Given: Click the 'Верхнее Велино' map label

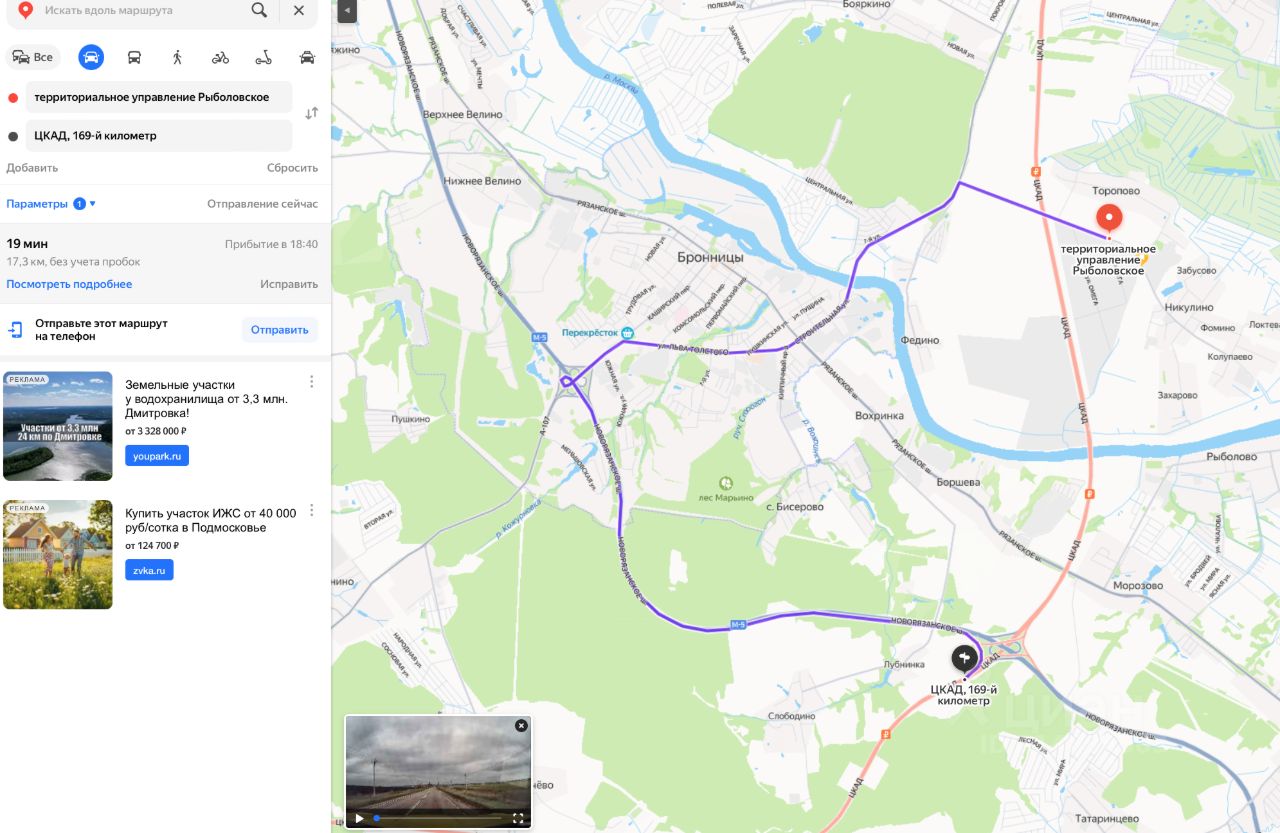Looking at the screenshot, I should point(462,115).
